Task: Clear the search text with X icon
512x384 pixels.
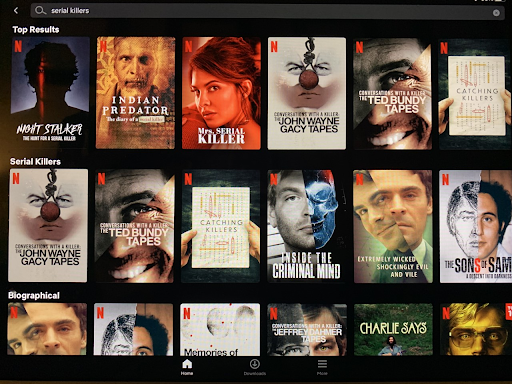Action: point(496,13)
